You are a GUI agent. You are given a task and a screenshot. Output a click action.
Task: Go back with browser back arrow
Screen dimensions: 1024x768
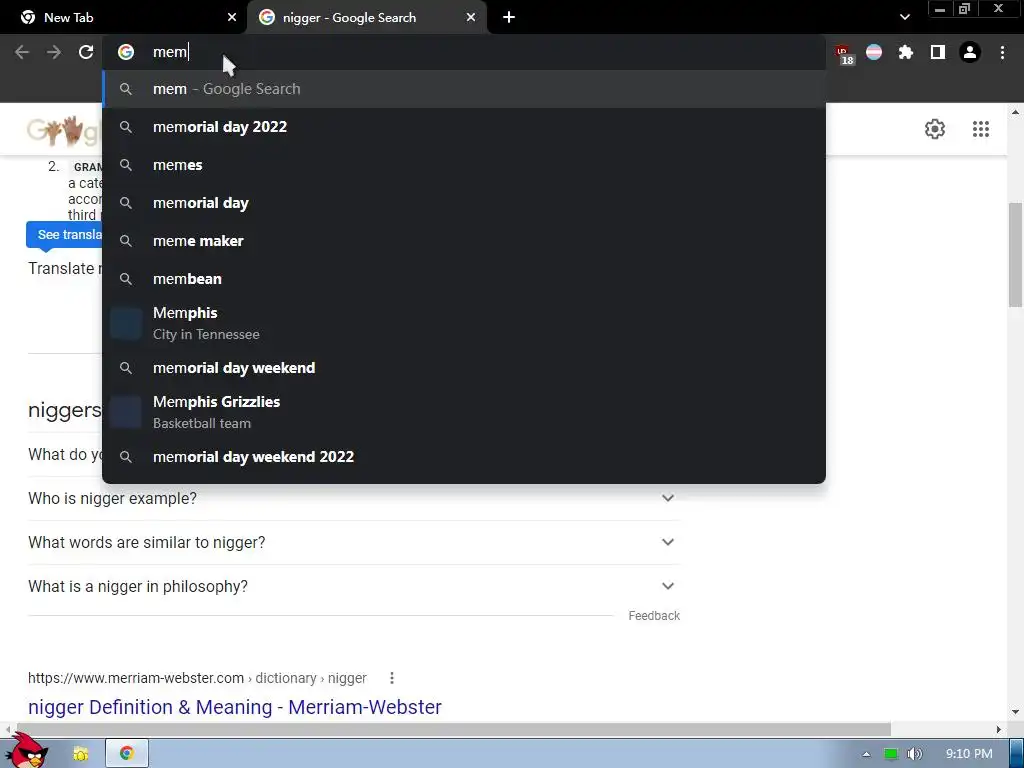[x=22, y=52]
